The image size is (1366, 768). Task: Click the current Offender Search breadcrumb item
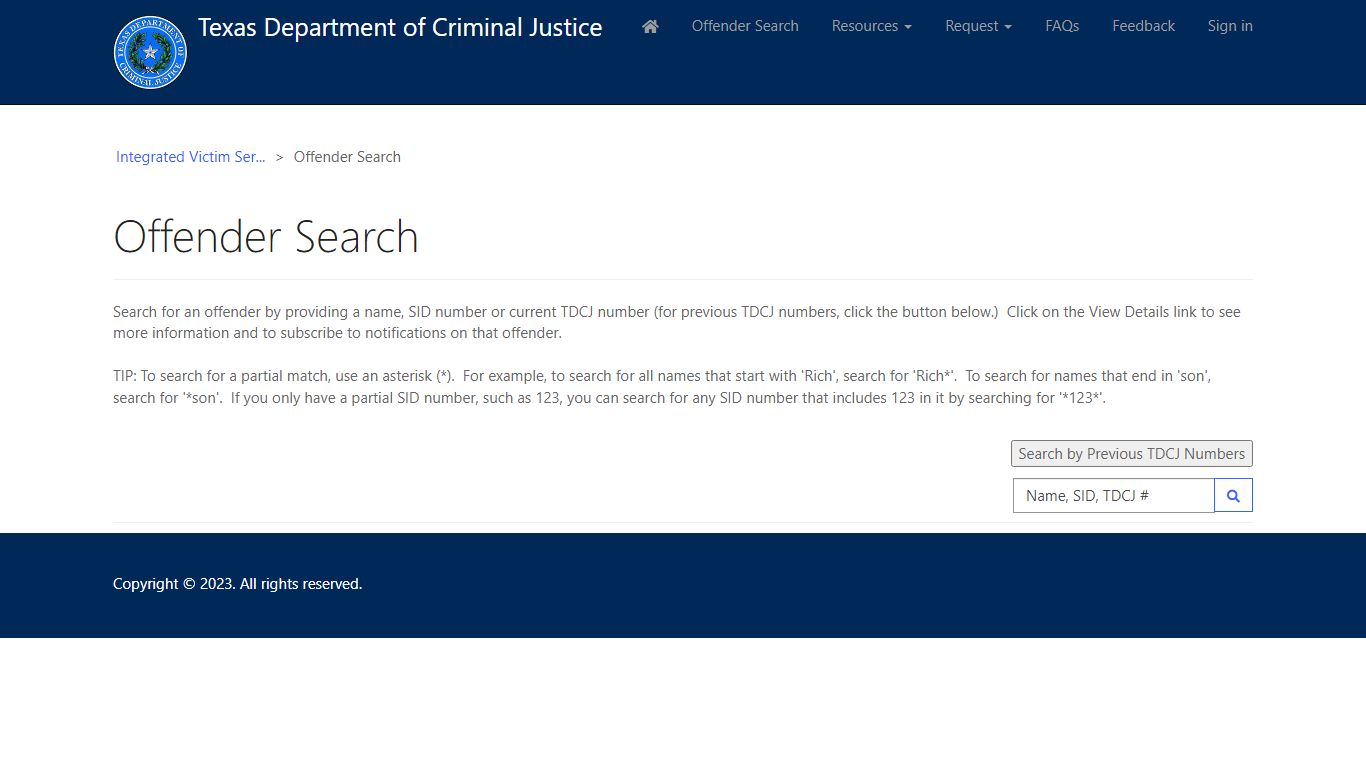[x=347, y=157]
